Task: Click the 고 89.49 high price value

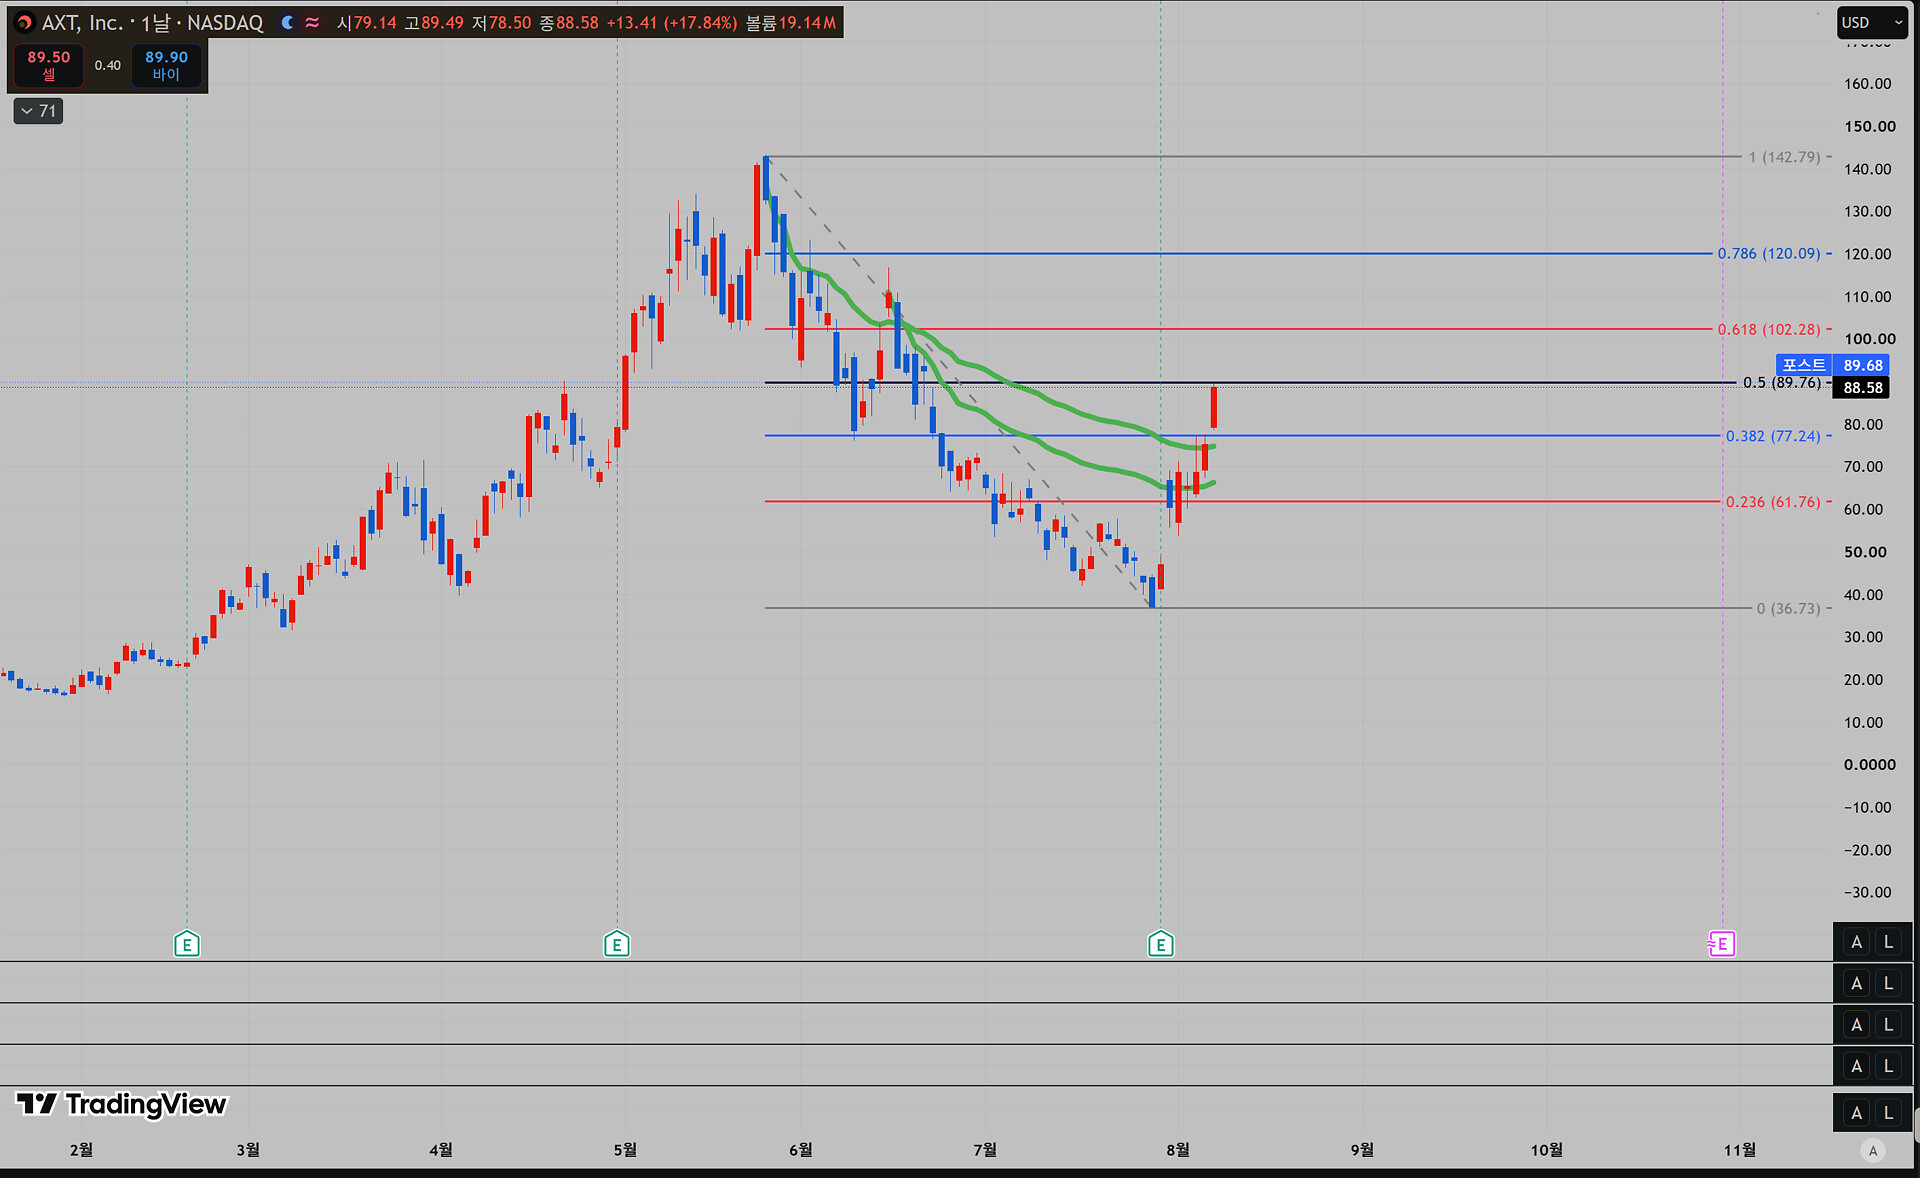Action: pyautogui.click(x=434, y=23)
